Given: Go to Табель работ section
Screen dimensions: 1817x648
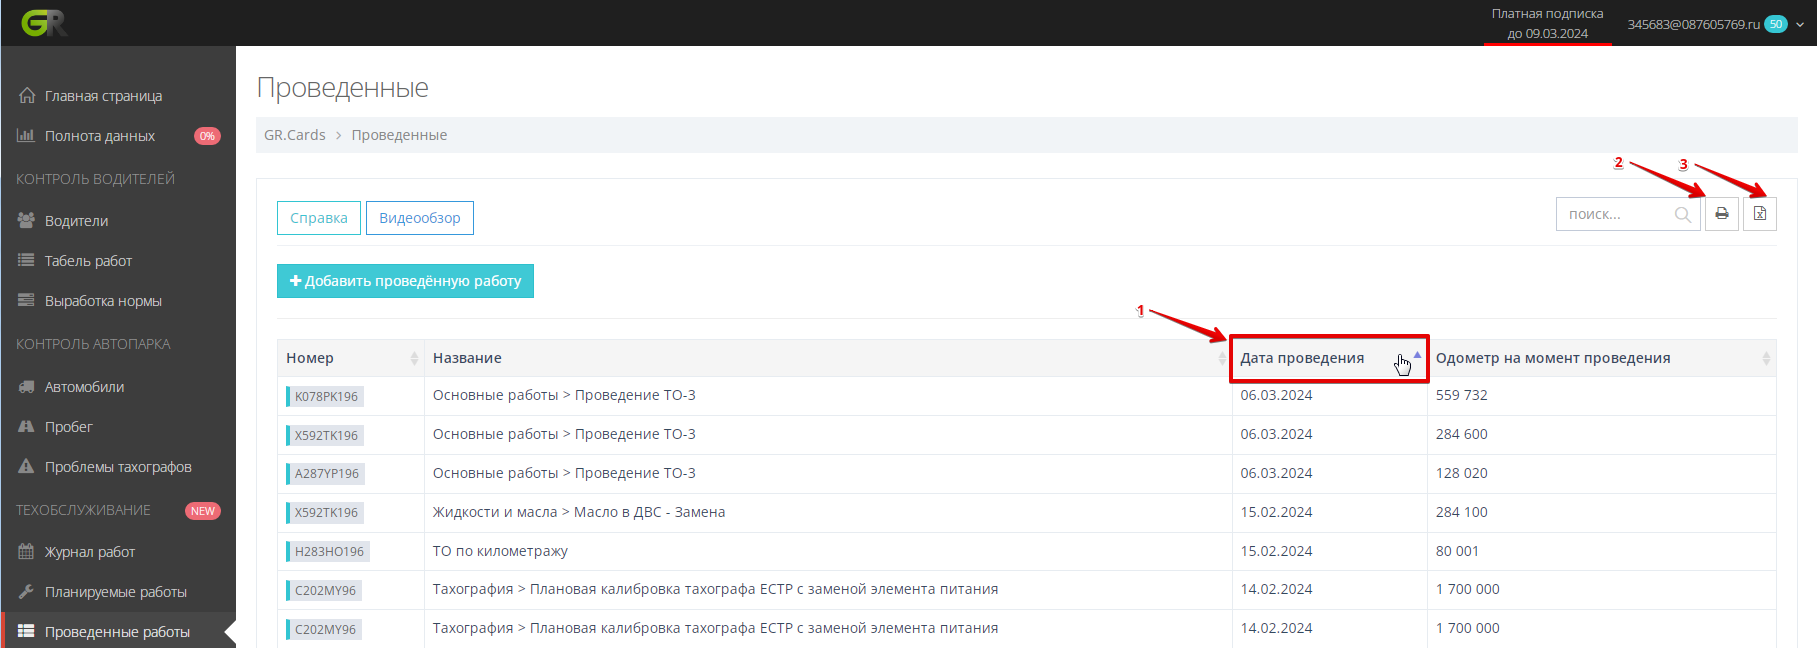Looking at the screenshot, I should click(88, 261).
